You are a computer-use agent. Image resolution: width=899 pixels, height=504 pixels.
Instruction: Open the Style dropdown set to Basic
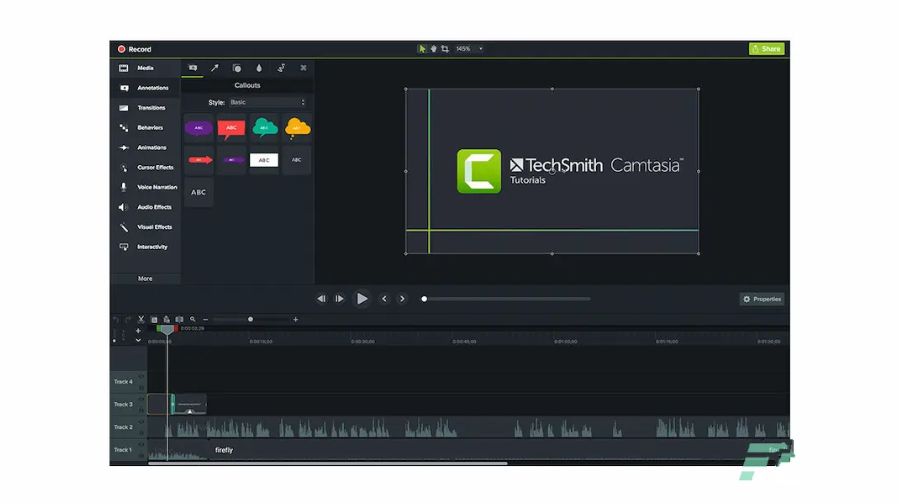click(x=268, y=102)
